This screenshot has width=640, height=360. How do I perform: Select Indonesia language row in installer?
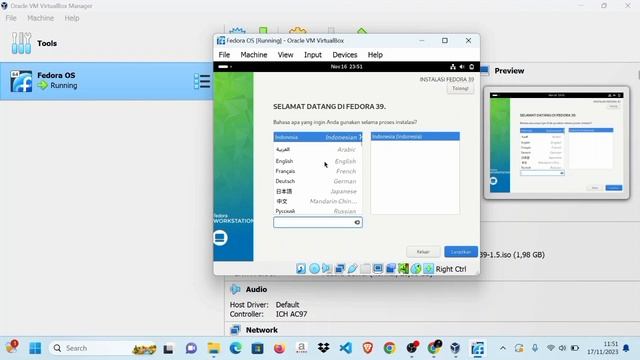coord(318,137)
